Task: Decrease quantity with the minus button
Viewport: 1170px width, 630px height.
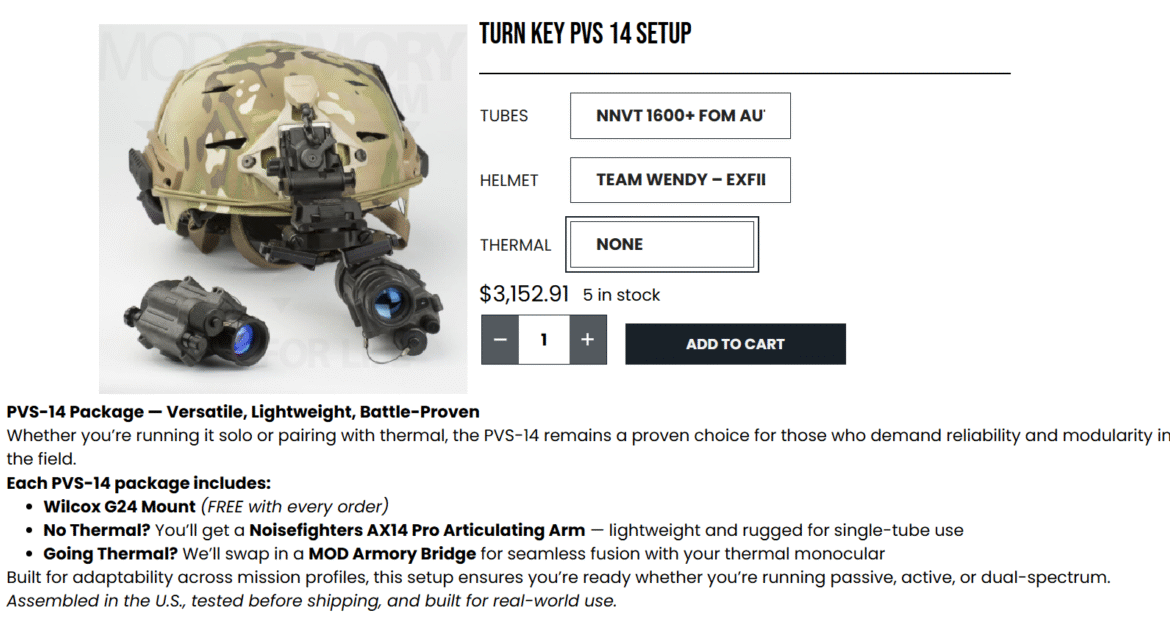Action: (500, 340)
